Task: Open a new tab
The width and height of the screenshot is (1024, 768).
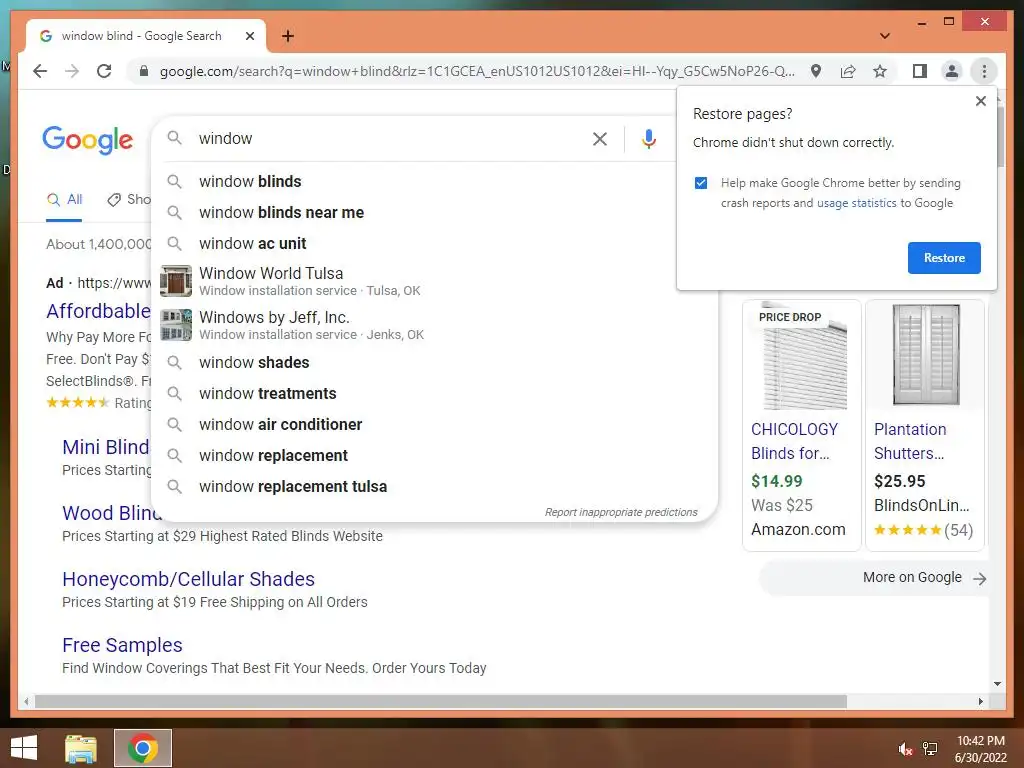Action: [x=287, y=36]
